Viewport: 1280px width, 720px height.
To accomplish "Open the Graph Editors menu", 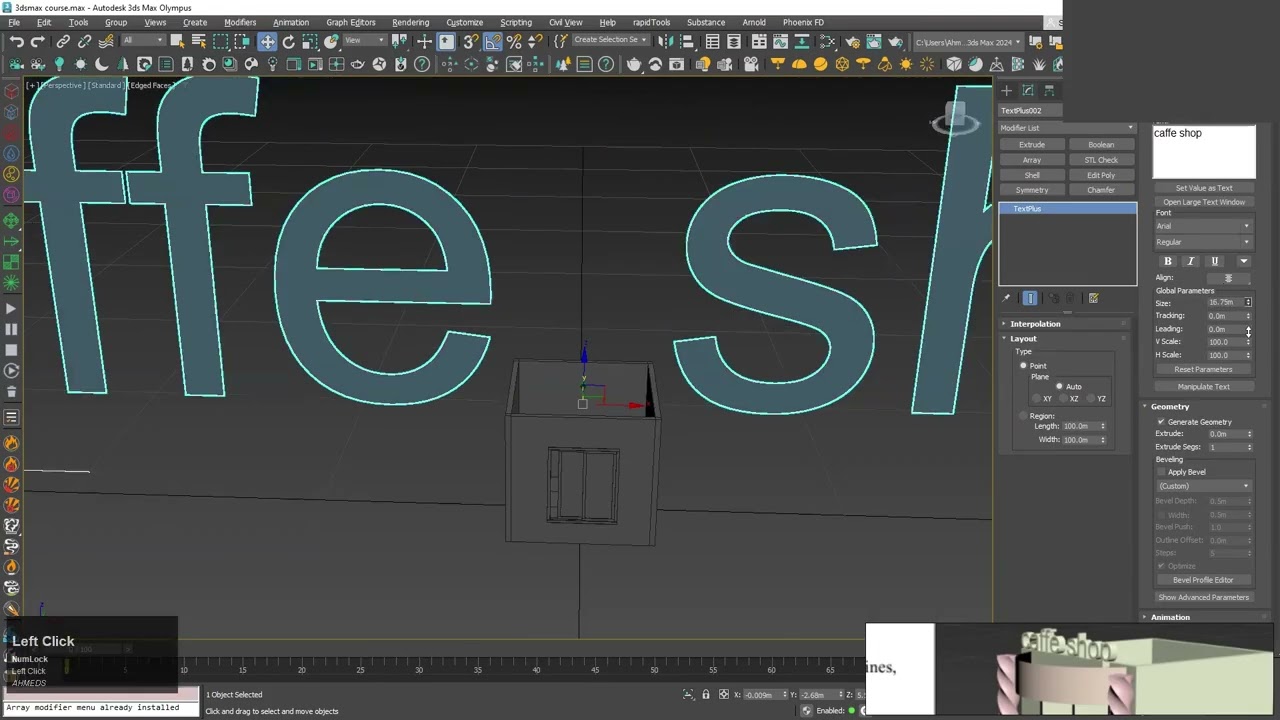I will [x=351, y=22].
